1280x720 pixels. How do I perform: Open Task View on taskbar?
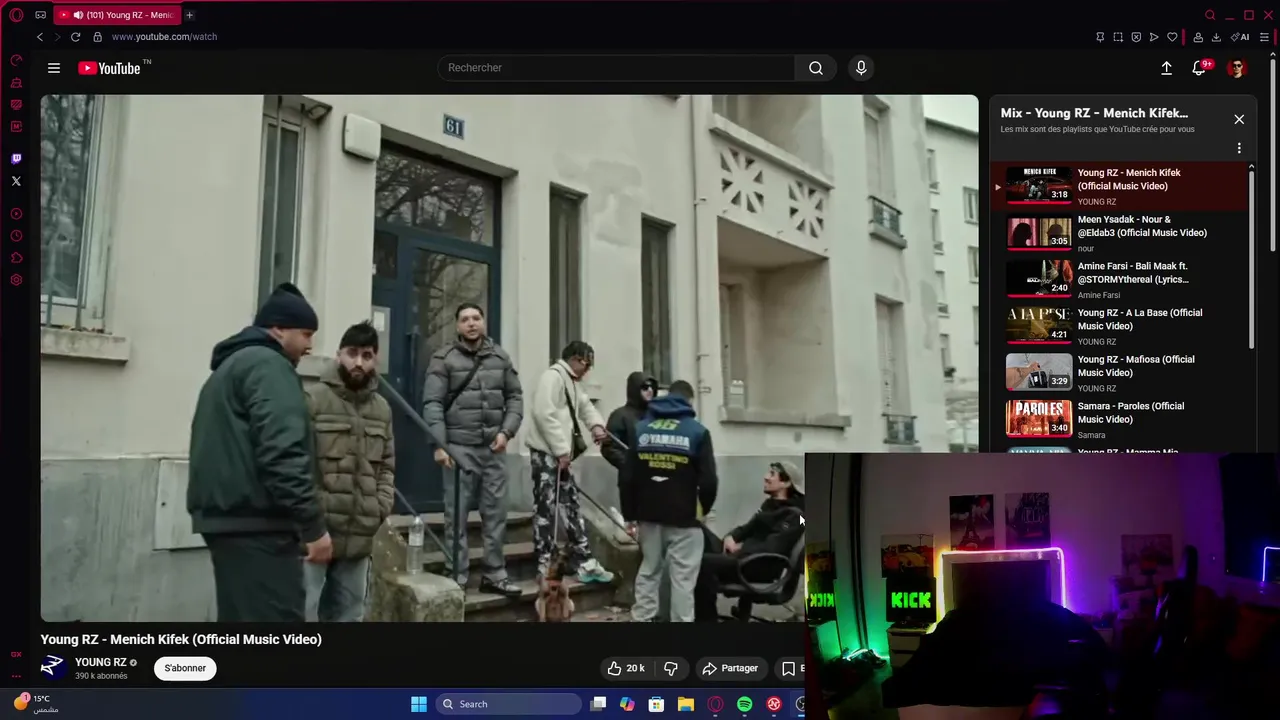598,704
